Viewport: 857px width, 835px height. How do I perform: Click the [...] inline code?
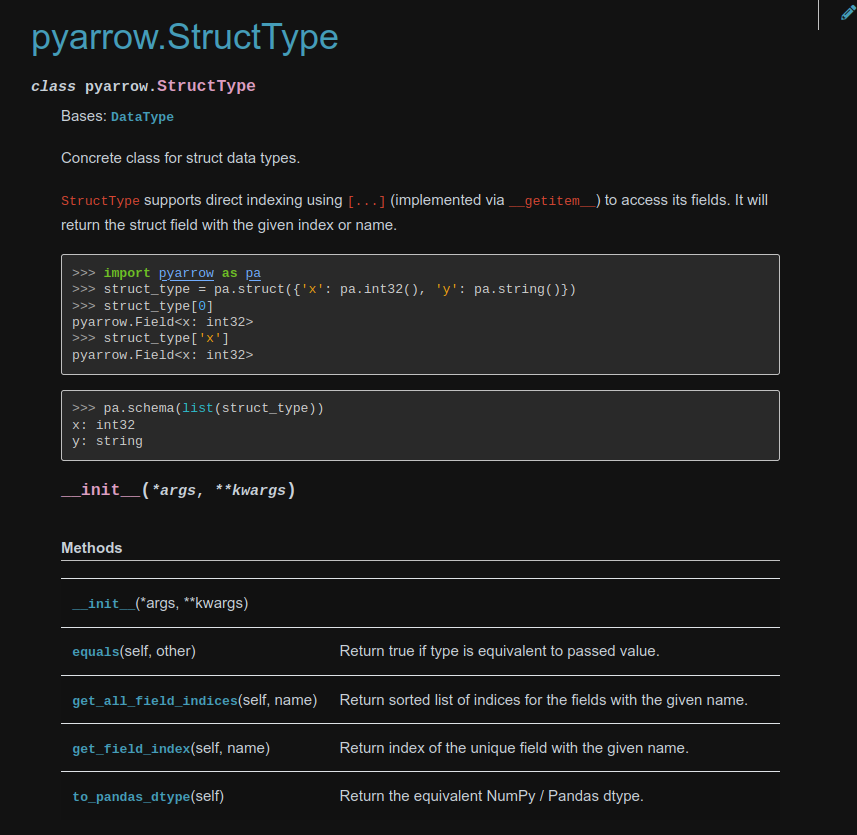(x=367, y=201)
